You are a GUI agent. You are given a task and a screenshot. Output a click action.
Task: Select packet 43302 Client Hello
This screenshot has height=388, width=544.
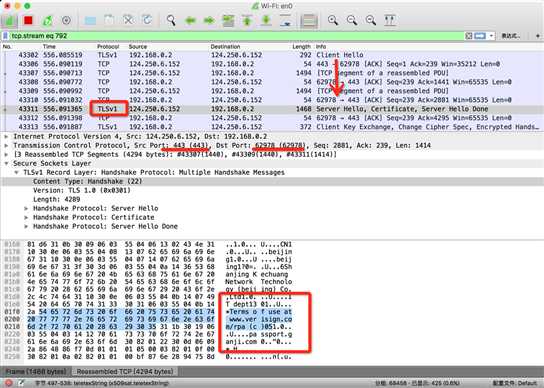click(x=272, y=55)
